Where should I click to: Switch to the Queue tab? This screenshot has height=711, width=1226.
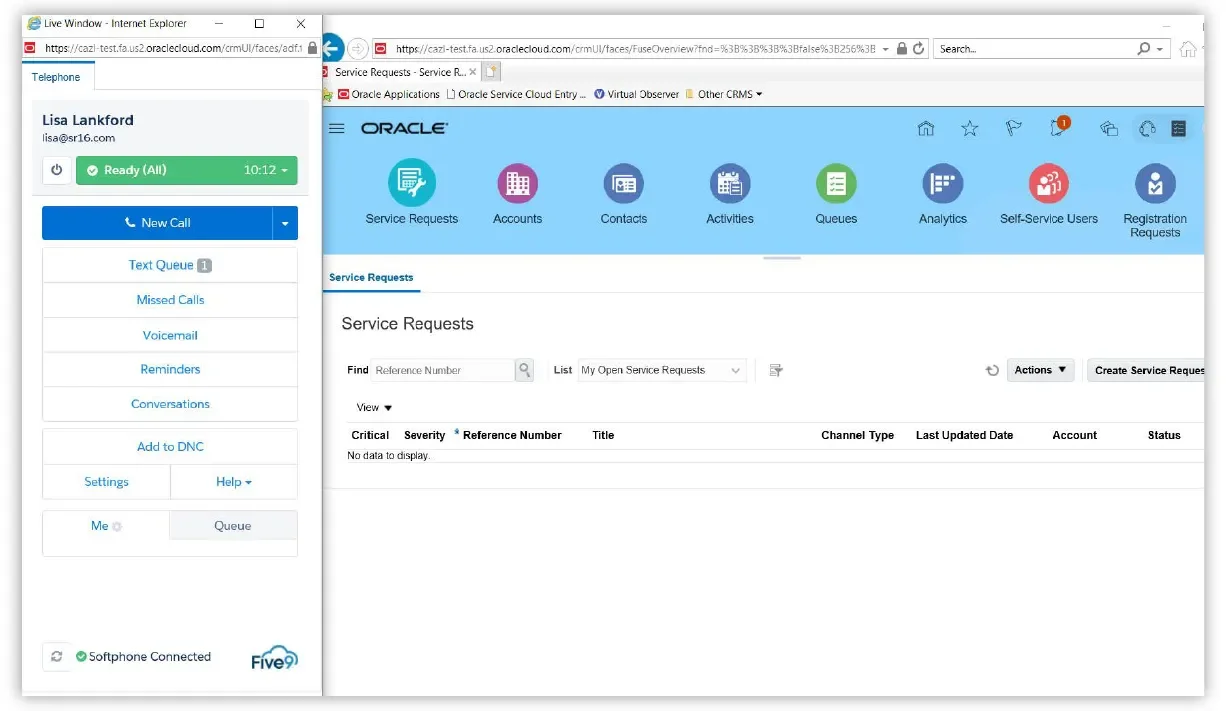pyautogui.click(x=233, y=526)
